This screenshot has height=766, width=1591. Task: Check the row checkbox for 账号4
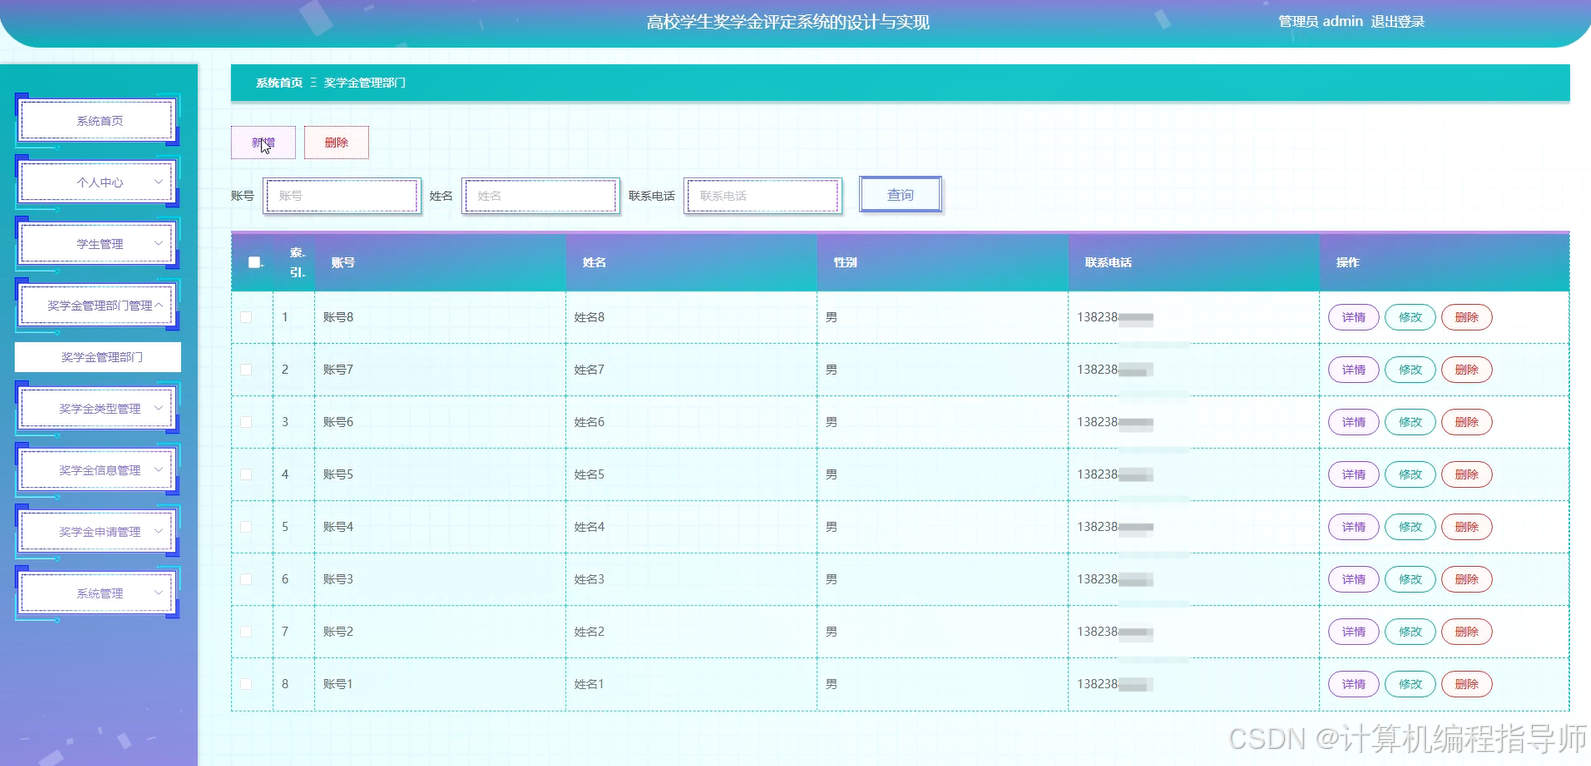pos(246,527)
